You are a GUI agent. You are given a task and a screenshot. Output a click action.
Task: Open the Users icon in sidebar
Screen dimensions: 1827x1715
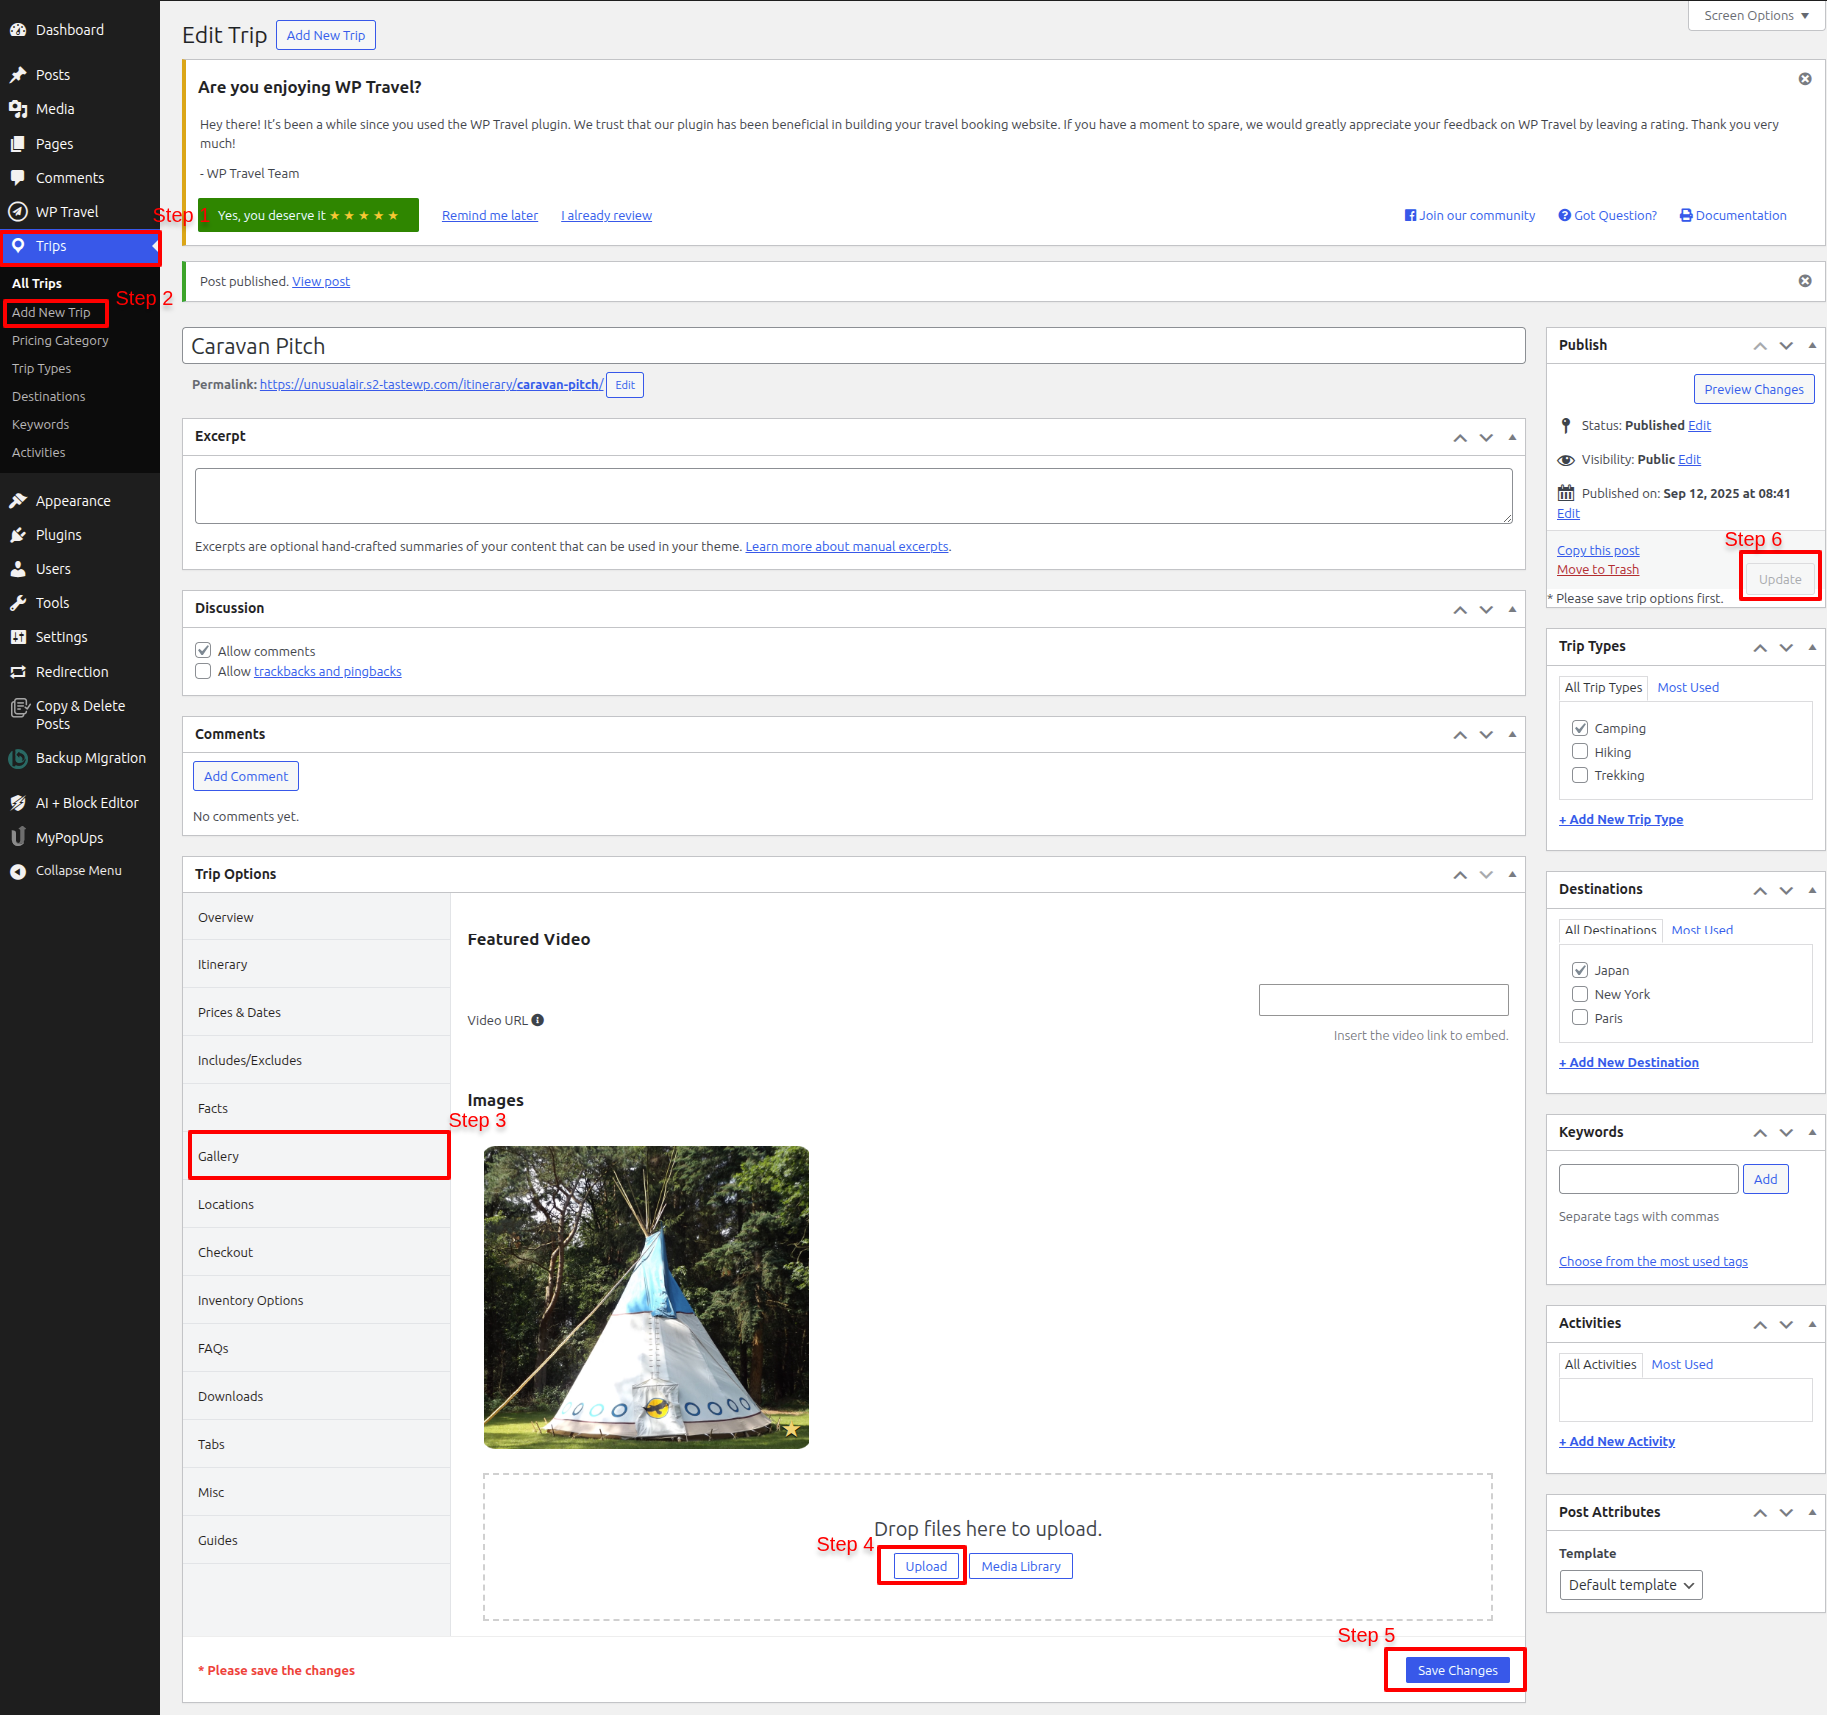click(18, 569)
